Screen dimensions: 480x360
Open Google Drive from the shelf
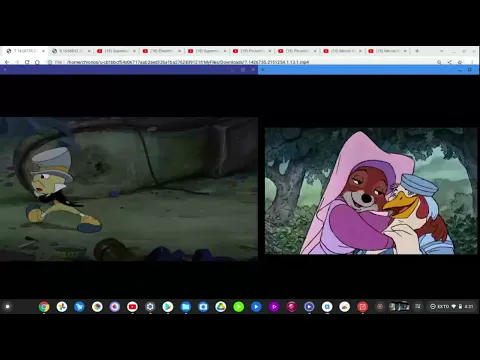[221, 307]
